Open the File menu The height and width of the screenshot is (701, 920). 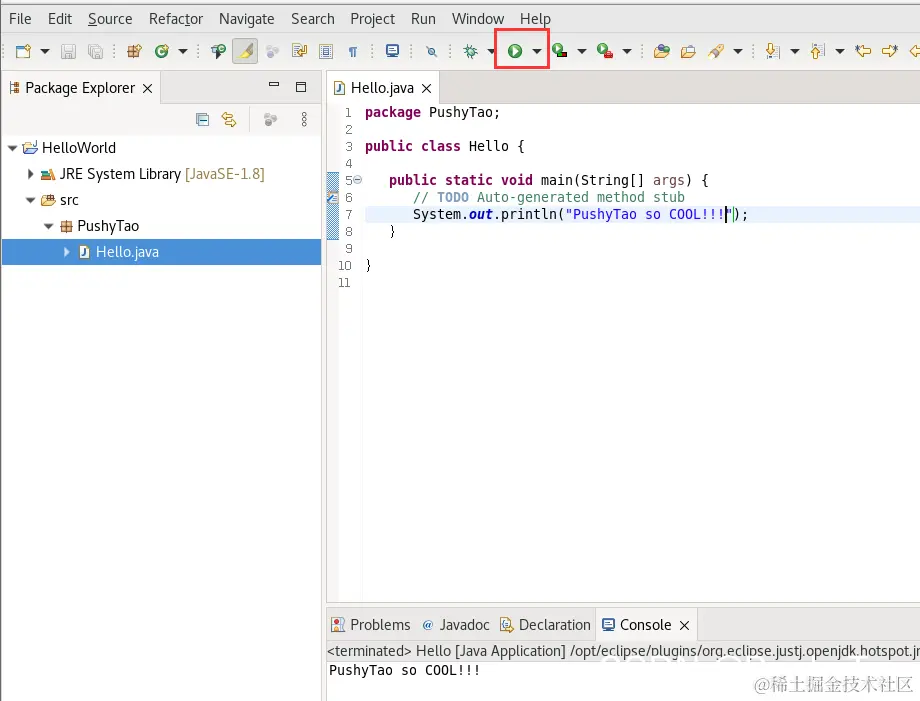pyautogui.click(x=20, y=19)
